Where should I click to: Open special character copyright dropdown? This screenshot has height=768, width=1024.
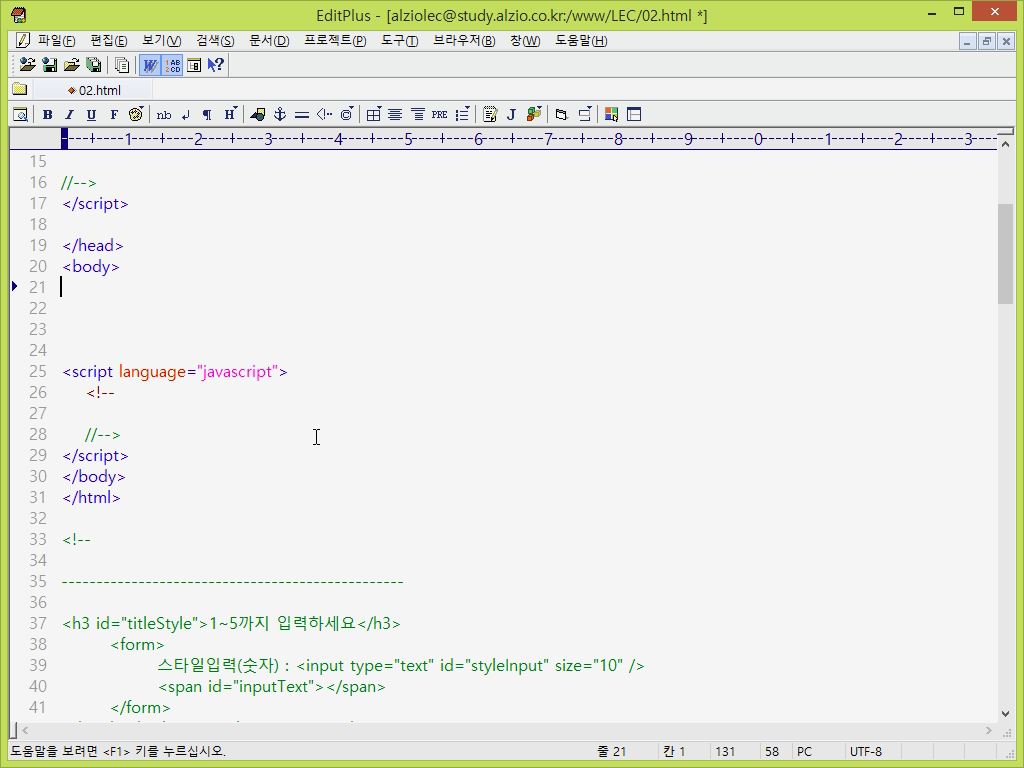(347, 114)
